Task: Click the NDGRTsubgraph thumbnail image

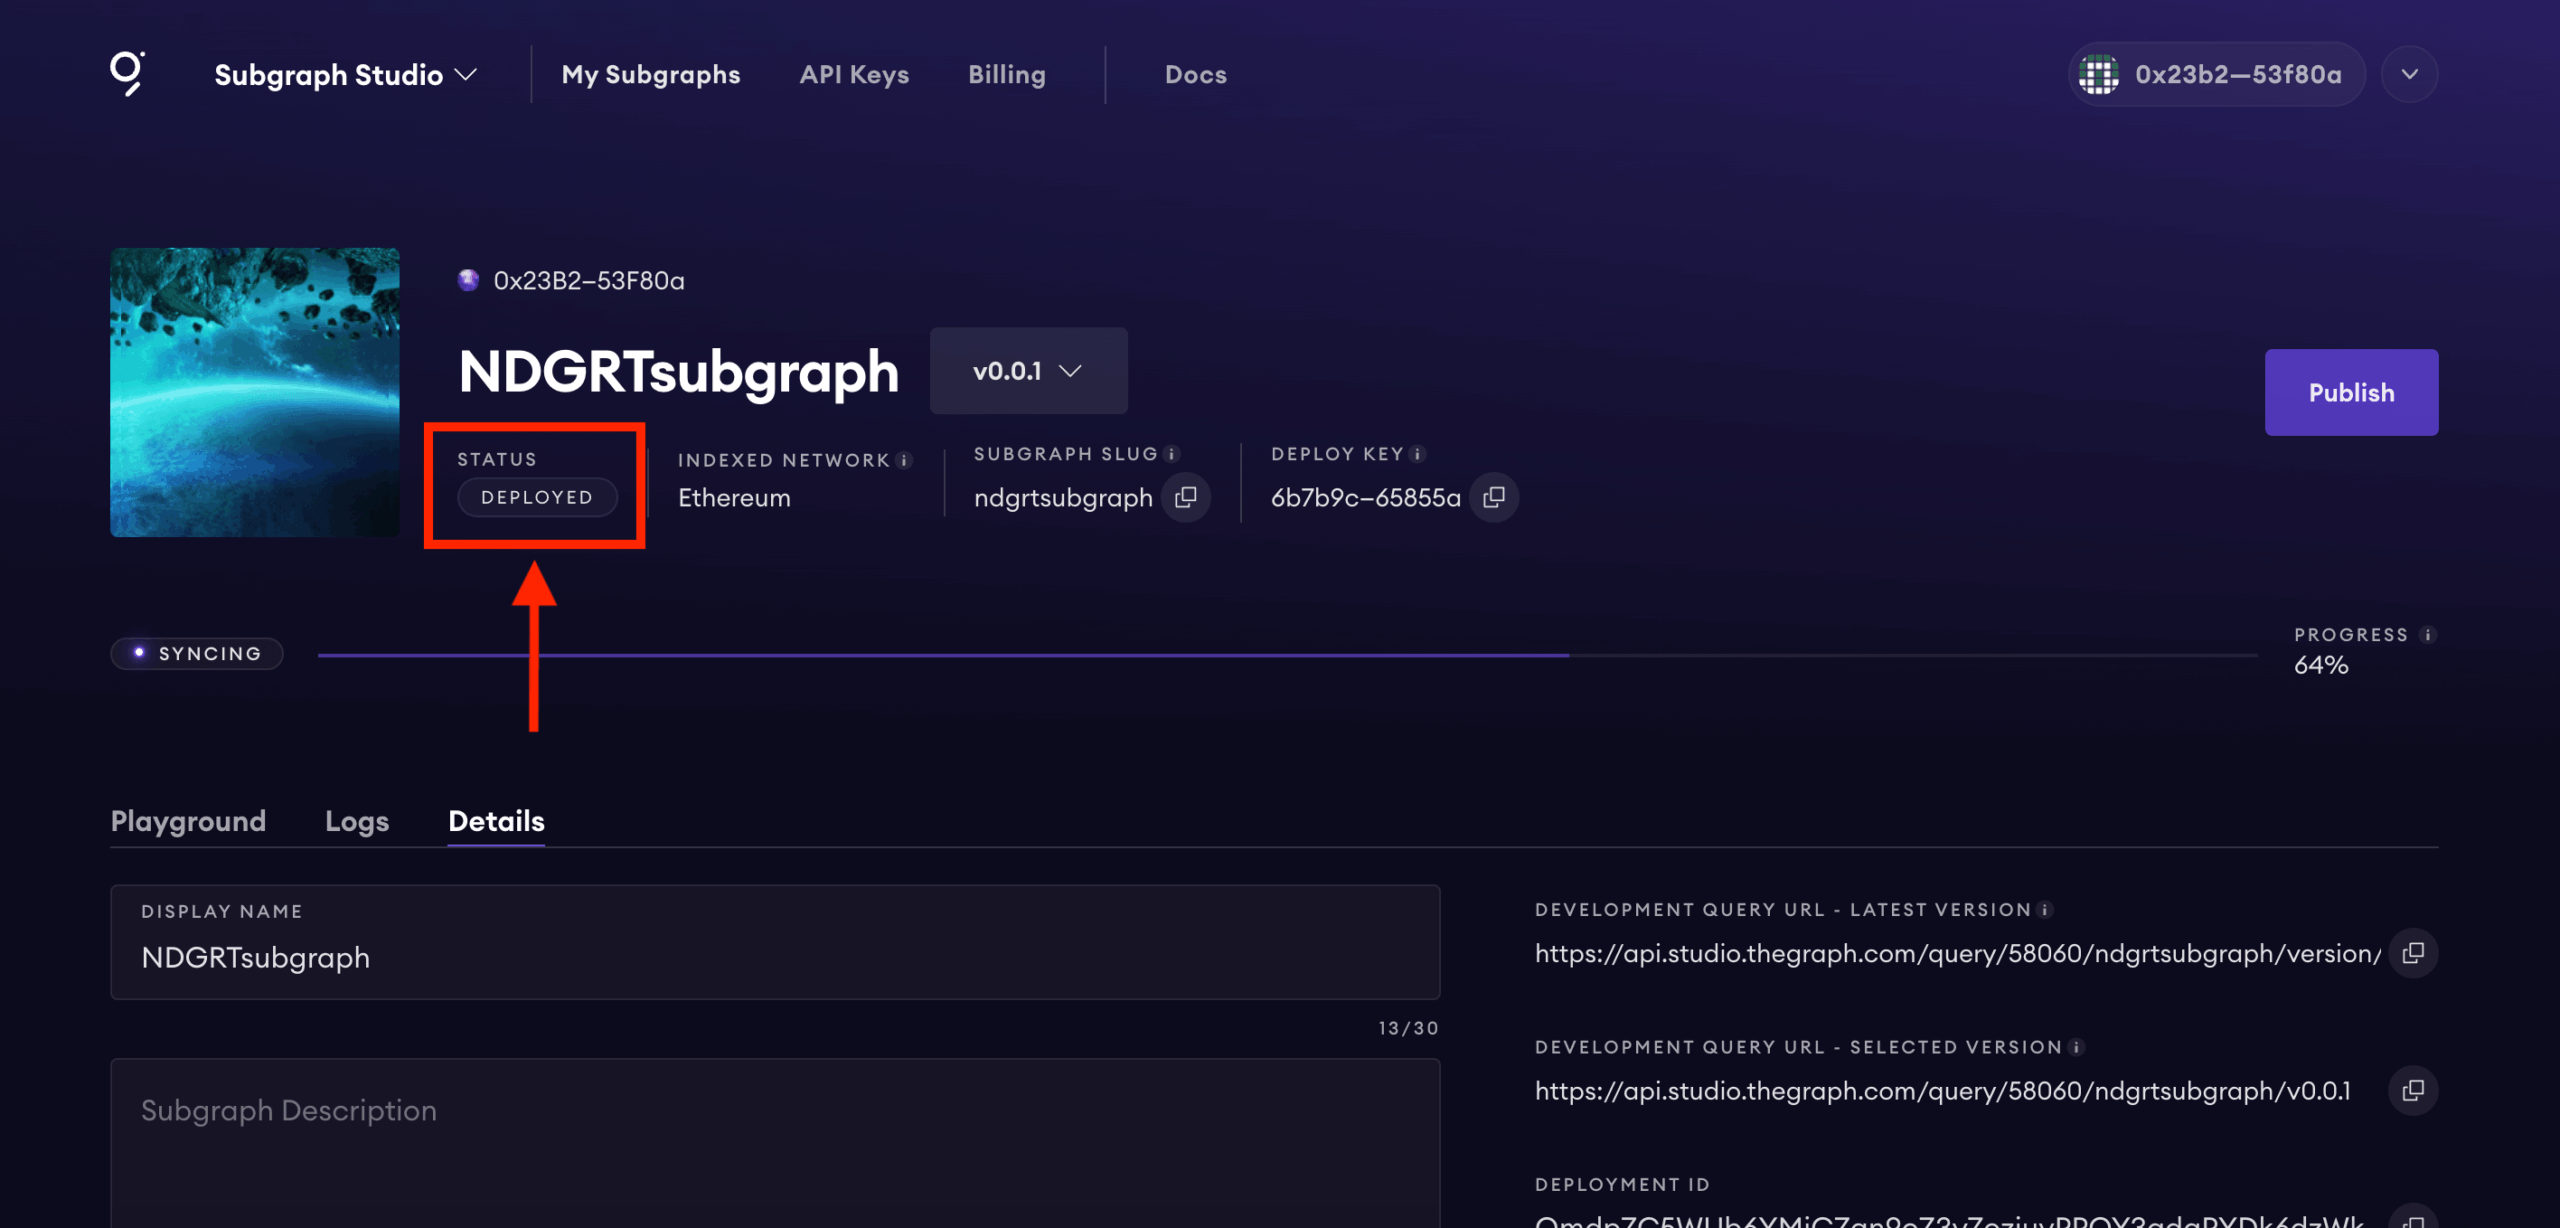Action: (255, 392)
